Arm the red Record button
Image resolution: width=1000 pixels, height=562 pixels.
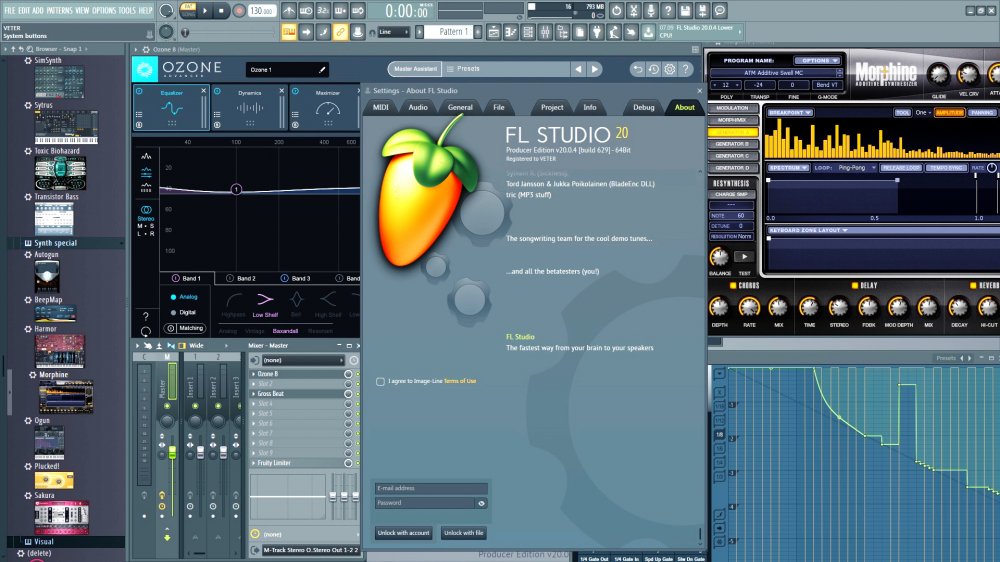[239, 11]
